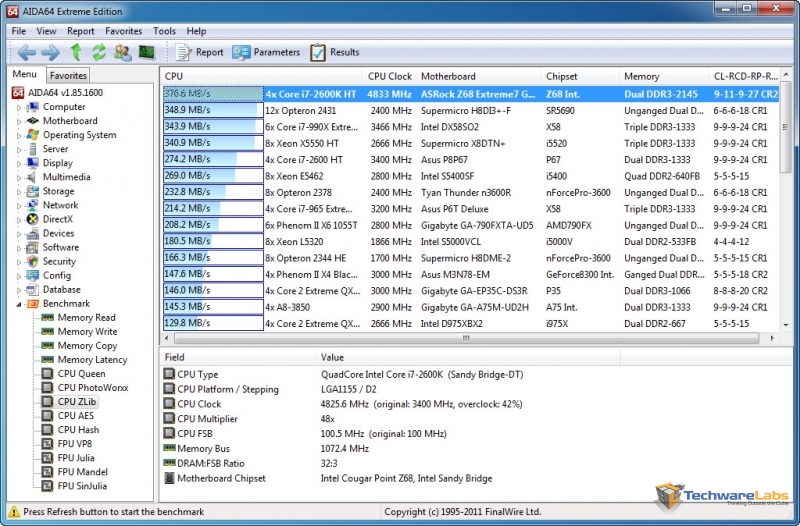The image size is (800, 526).
Task: Open the Help menu
Action: [x=196, y=31]
